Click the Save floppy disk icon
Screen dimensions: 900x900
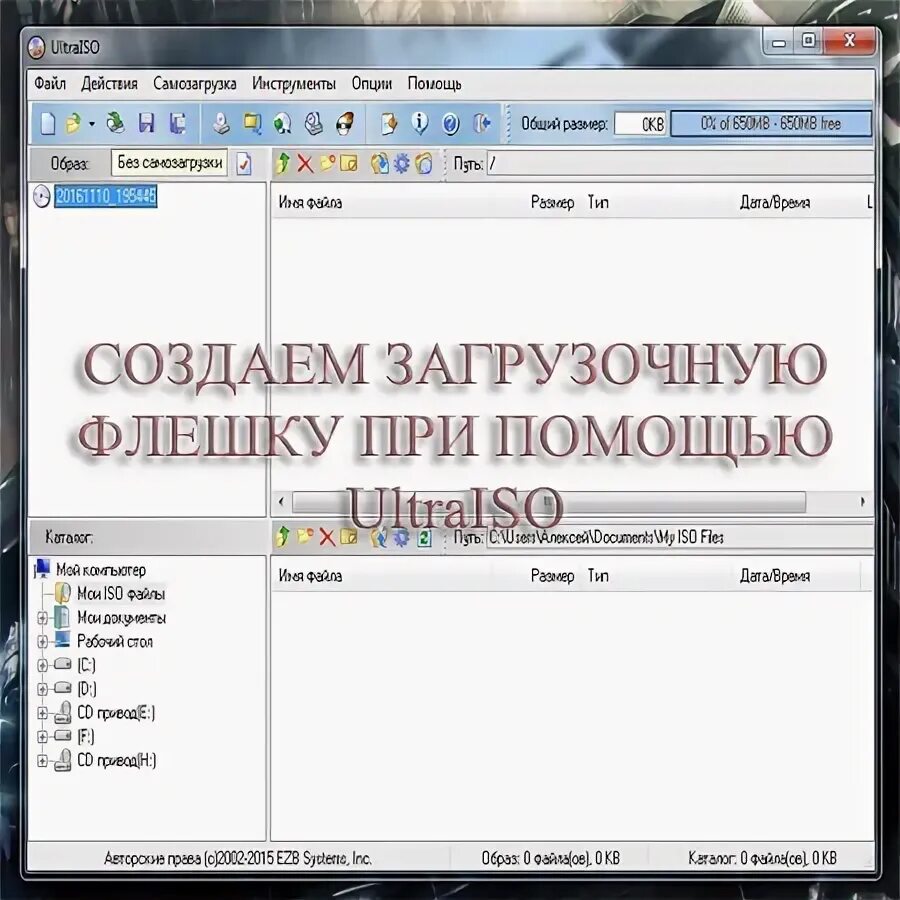click(x=146, y=123)
